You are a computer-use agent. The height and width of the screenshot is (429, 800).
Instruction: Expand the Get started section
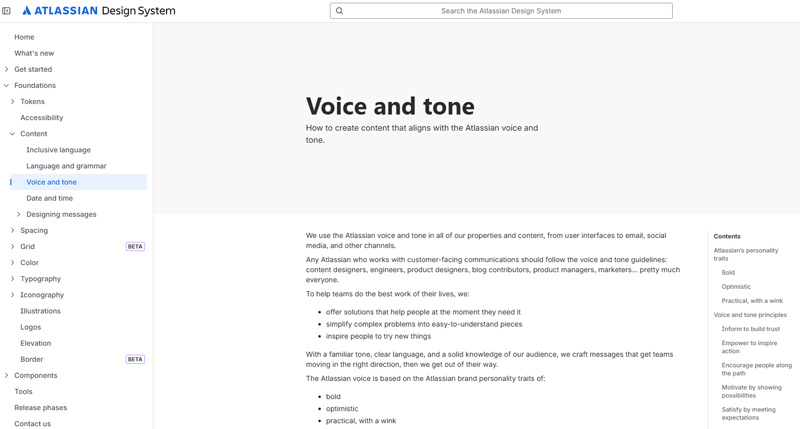tap(7, 70)
